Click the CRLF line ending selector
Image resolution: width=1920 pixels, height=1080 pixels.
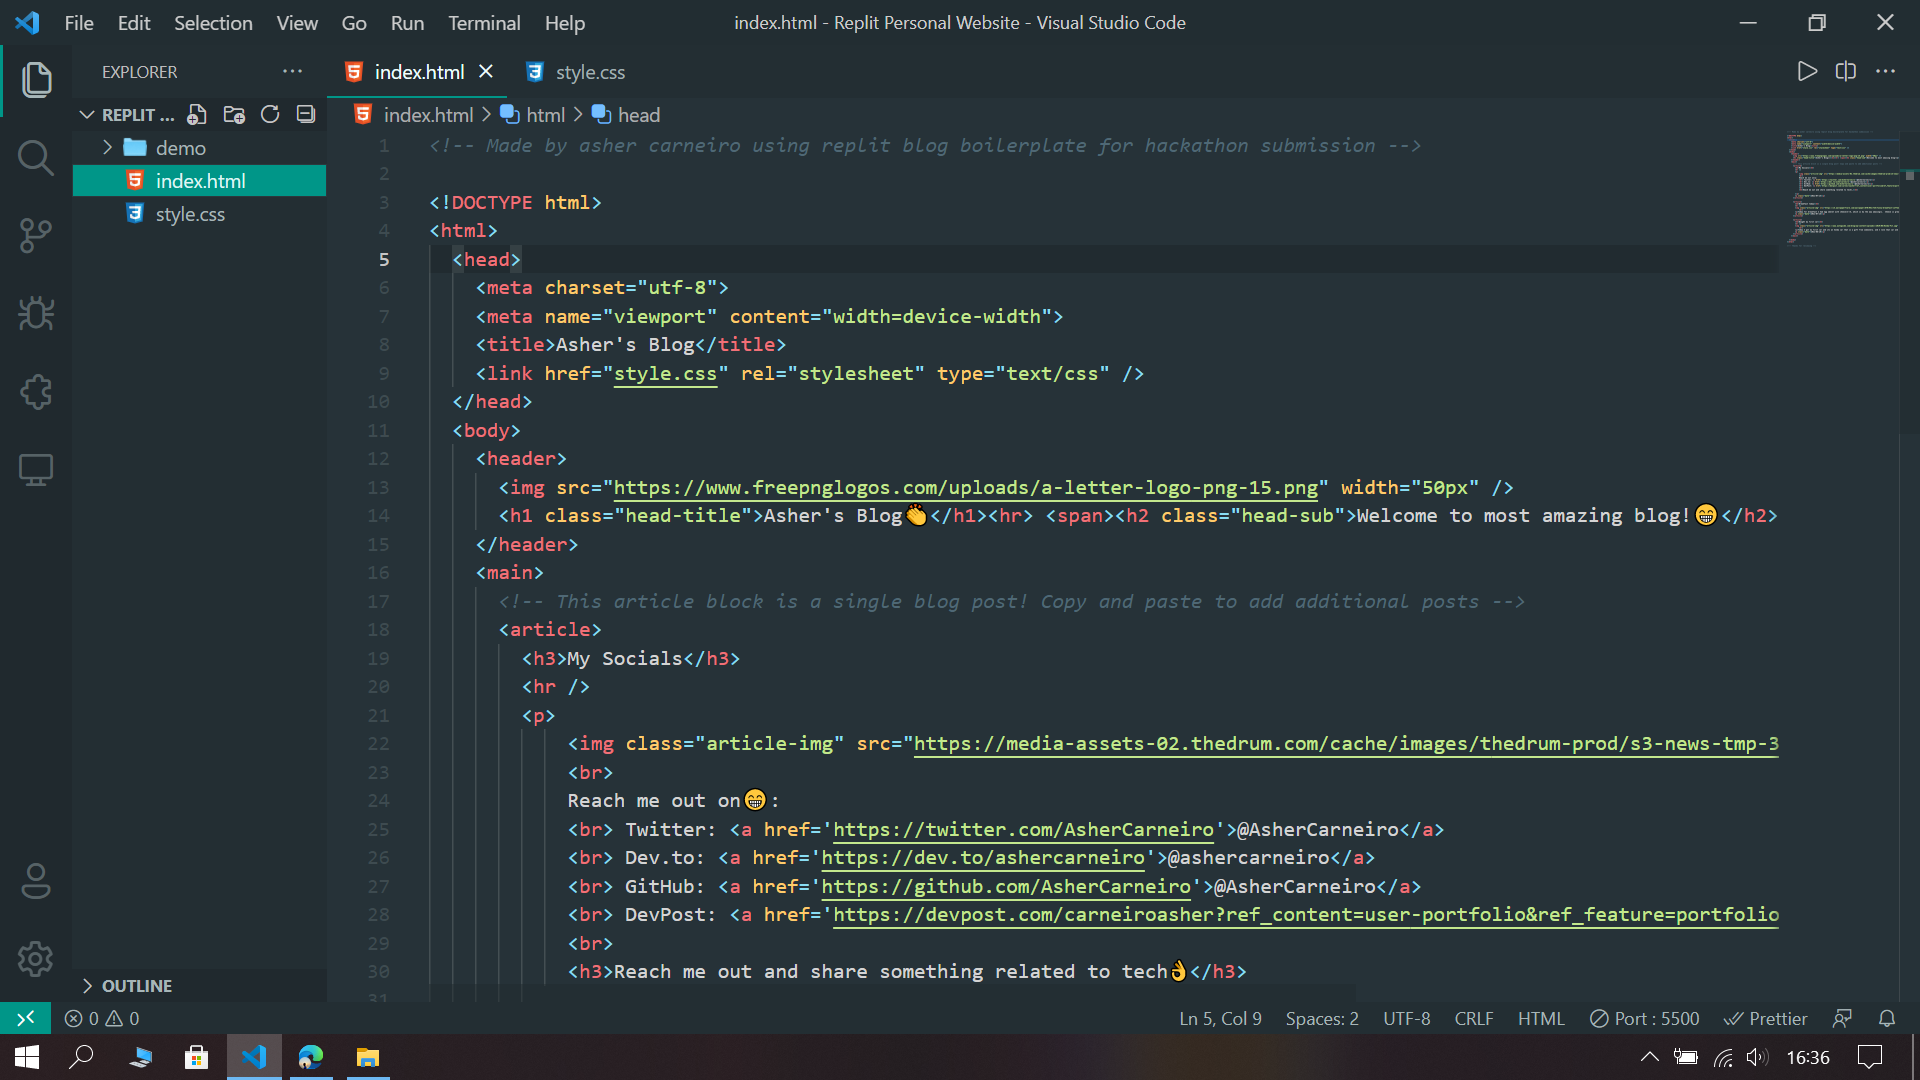[x=1473, y=1018]
